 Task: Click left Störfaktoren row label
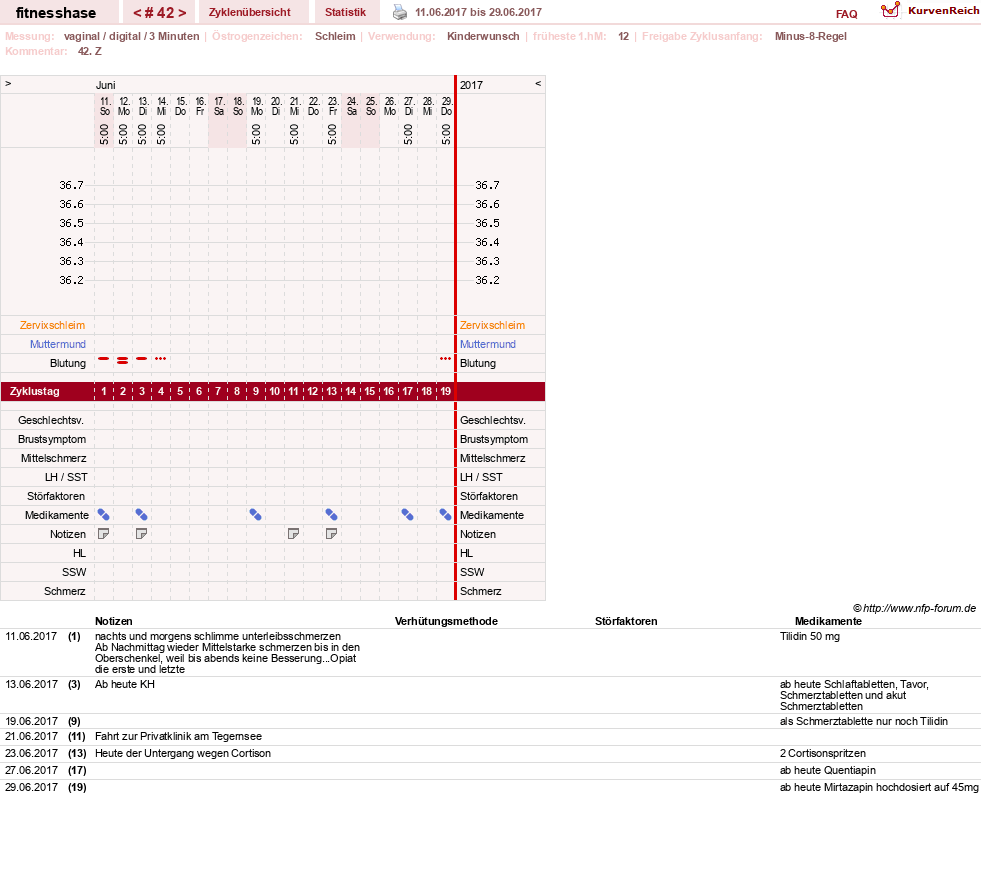pyautogui.click(x=56, y=496)
